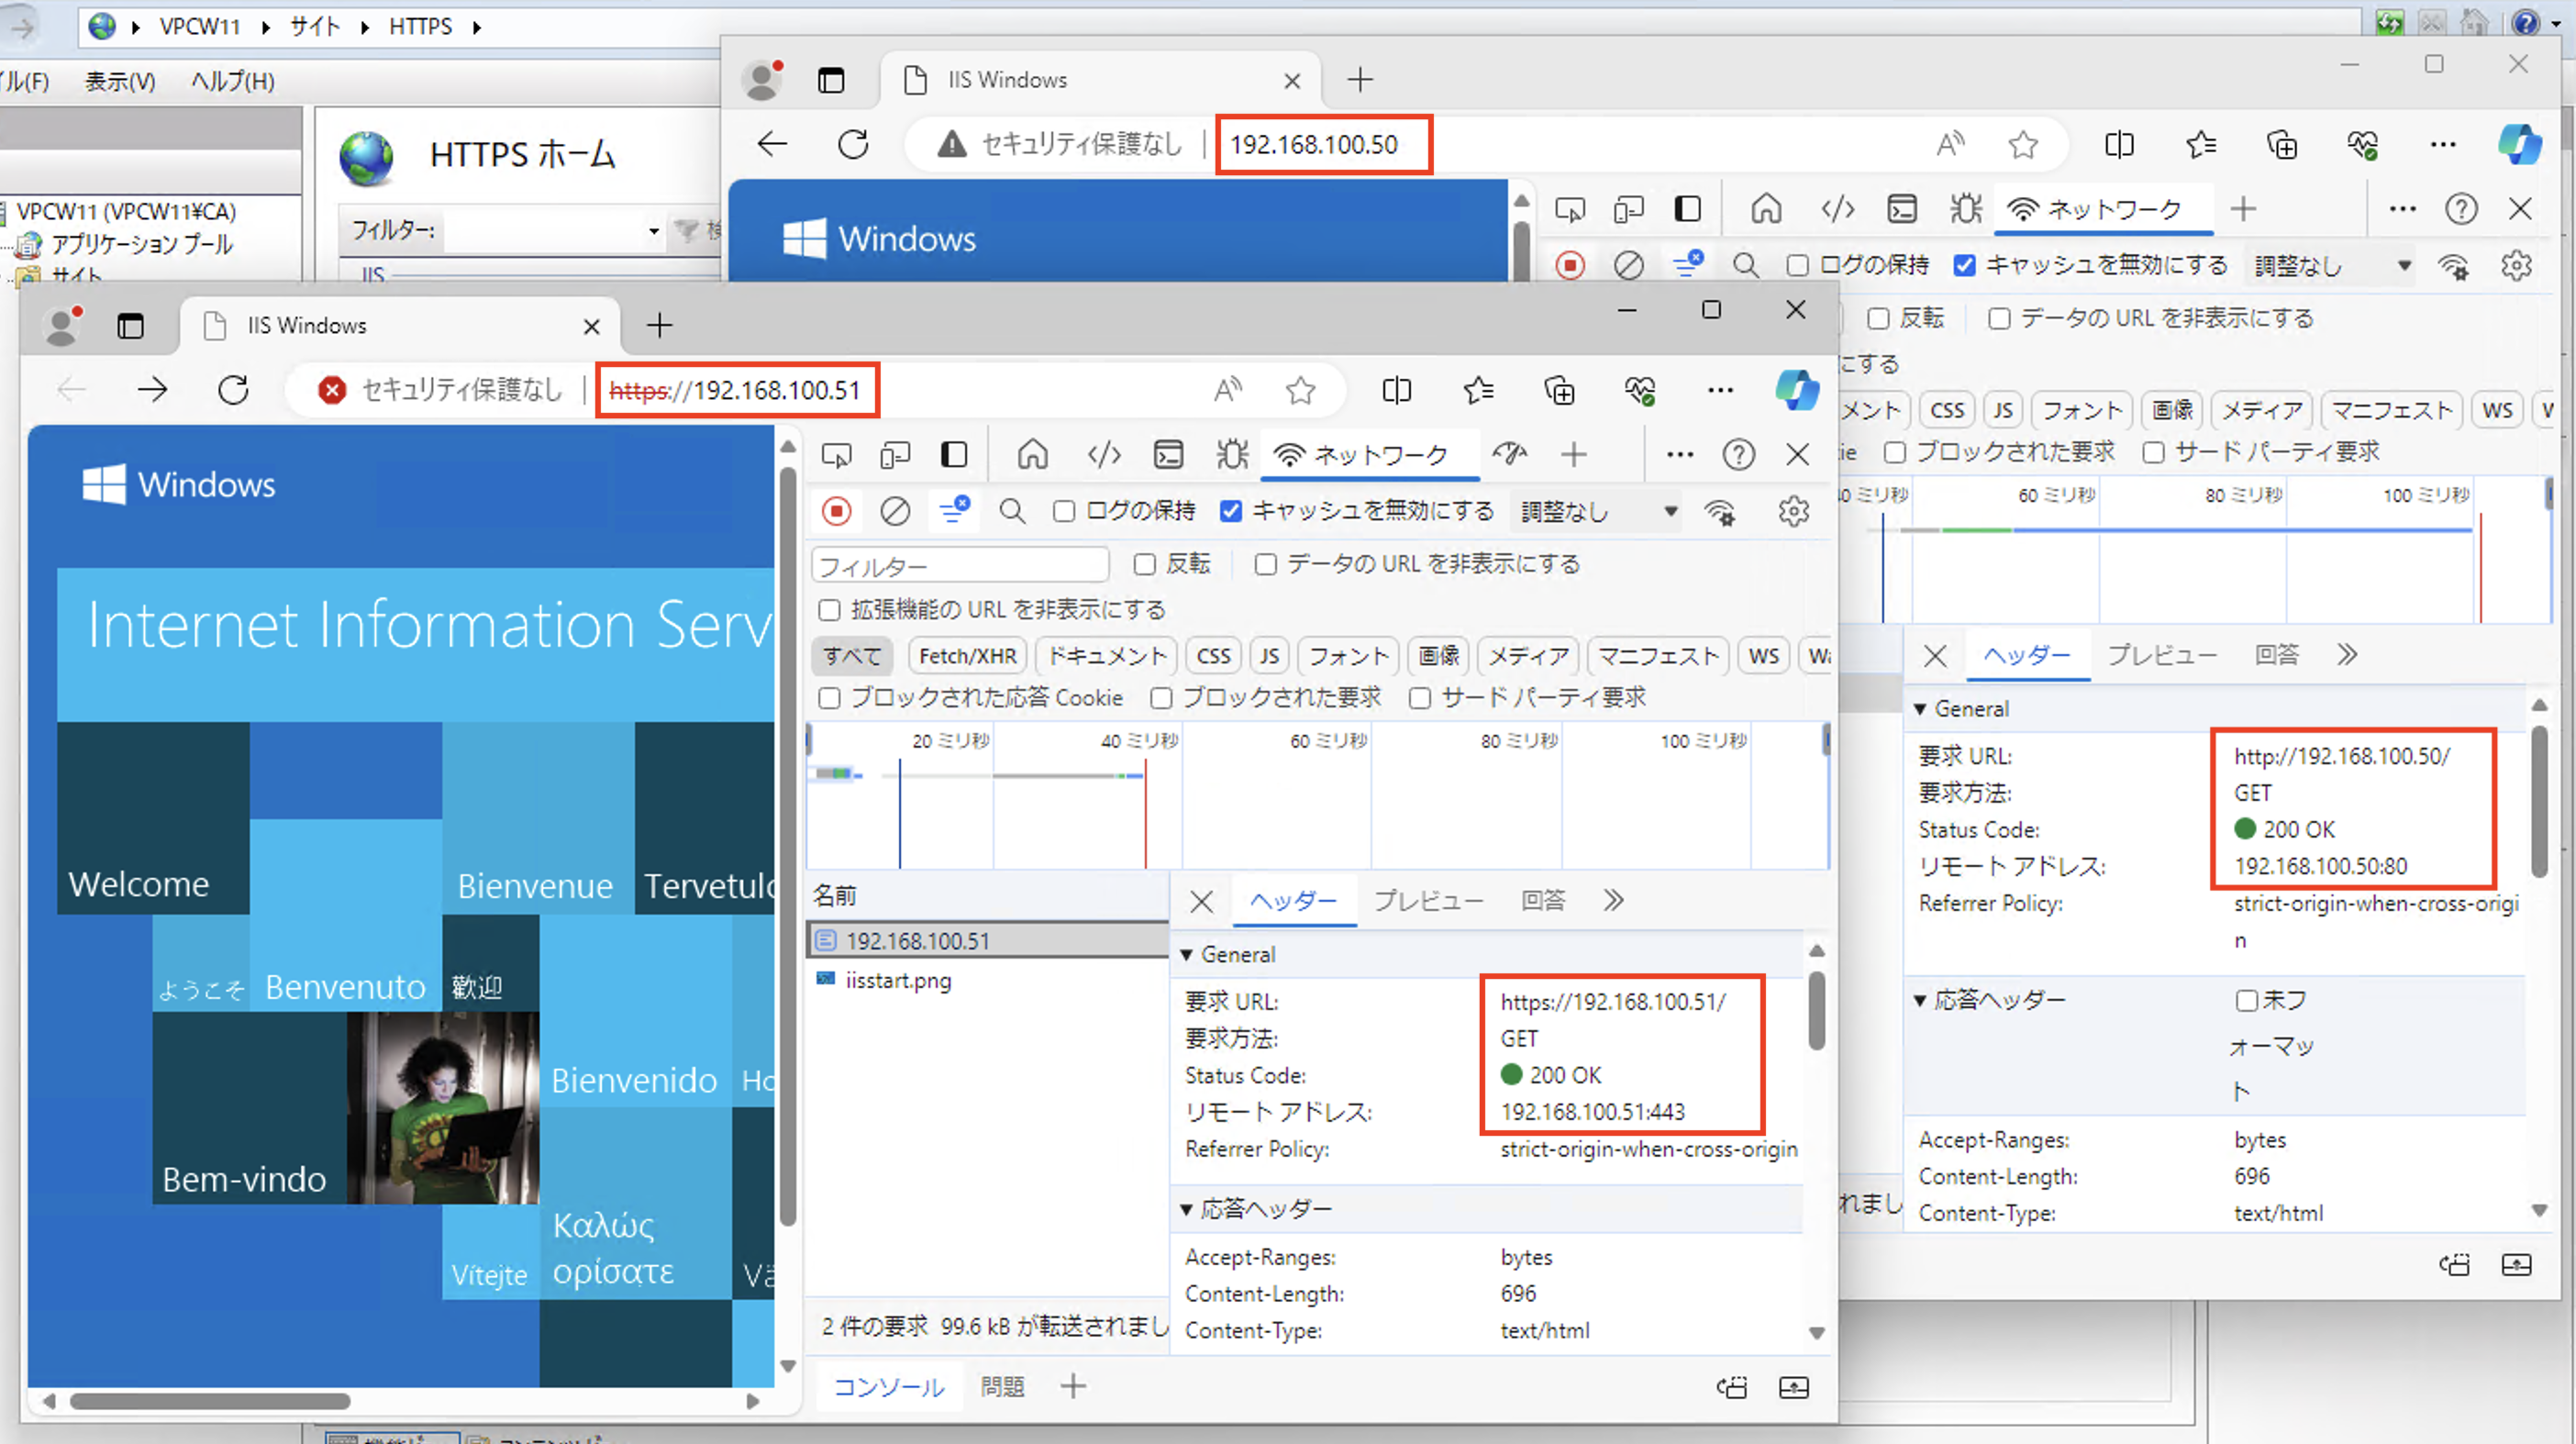The image size is (2576, 1444).
Task: Open split screen in front Edge window
Action: click(1396, 389)
